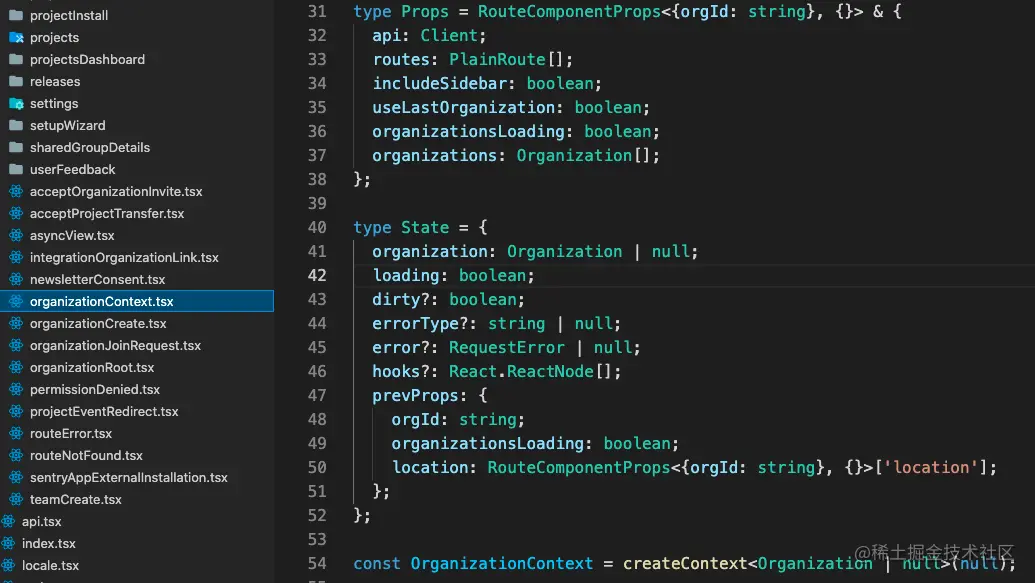This screenshot has width=1035, height=583.
Task: Click React icon beside acceptProjectTransfer.tsx
Action: 16,213
